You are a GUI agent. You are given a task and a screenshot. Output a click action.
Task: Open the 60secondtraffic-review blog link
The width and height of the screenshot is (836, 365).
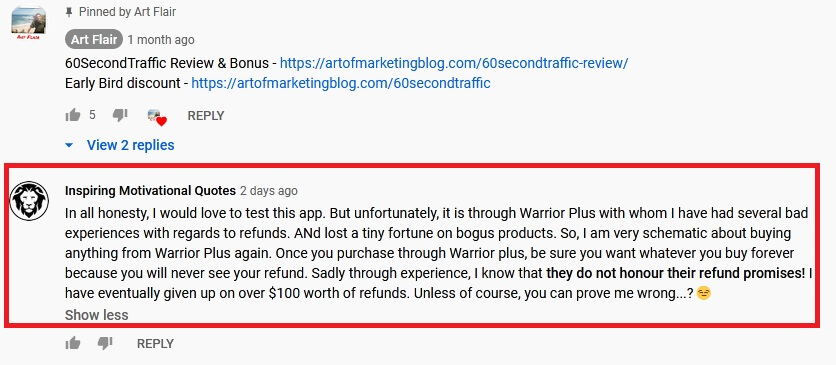tap(454, 63)
